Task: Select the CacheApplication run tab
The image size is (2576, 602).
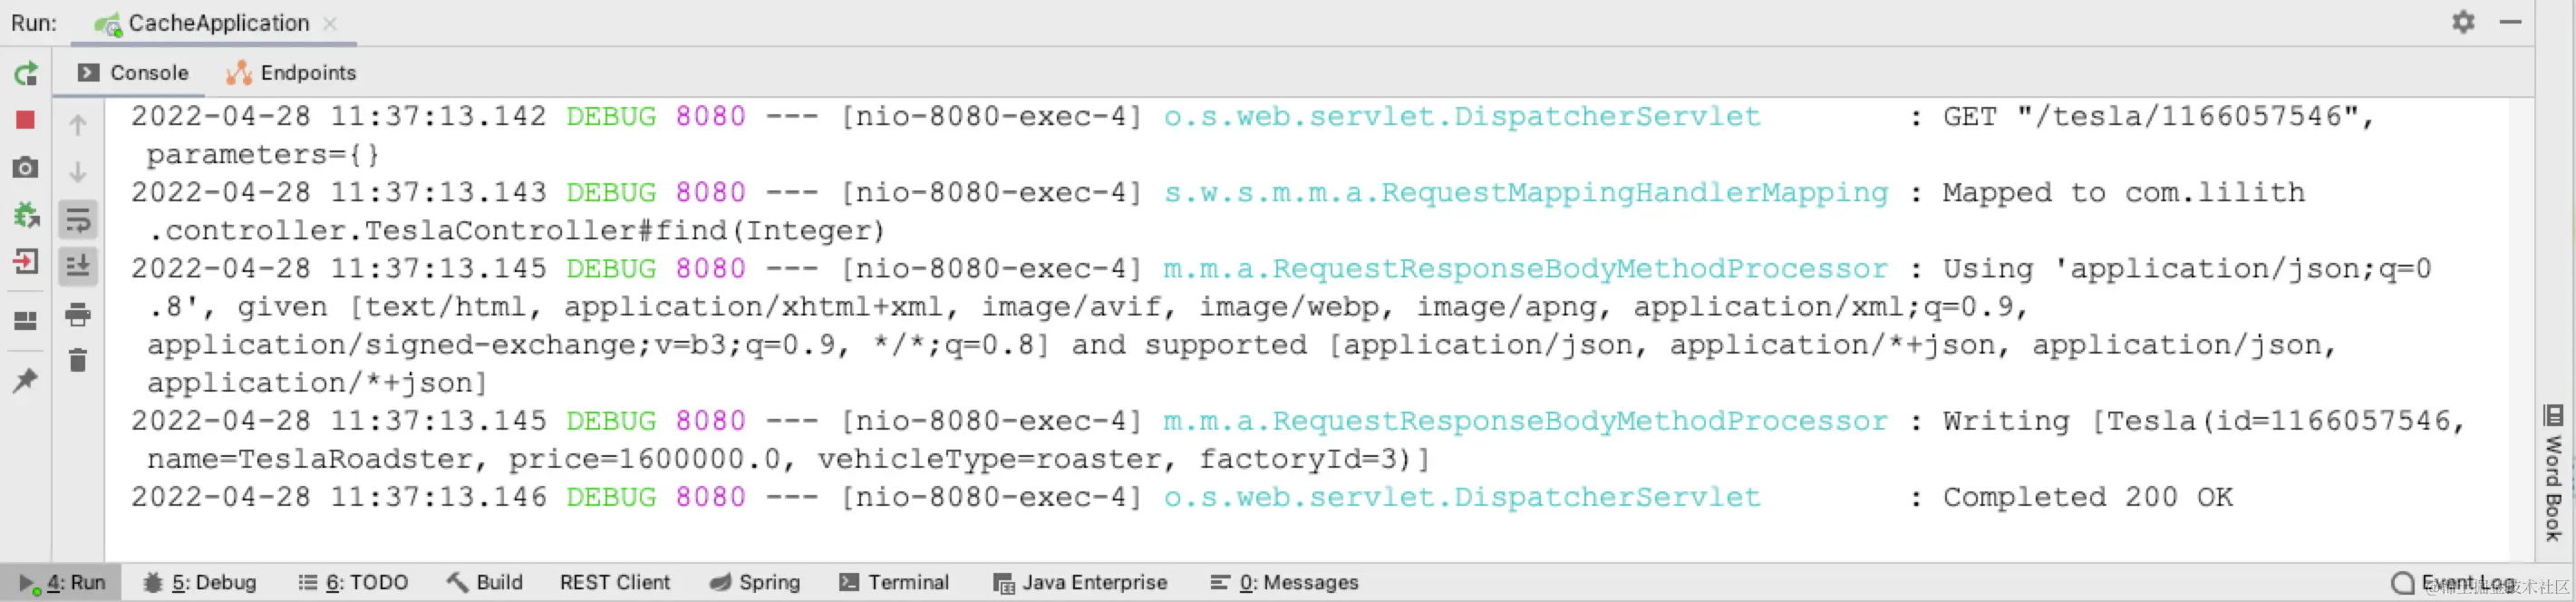Action: [201, 23]
